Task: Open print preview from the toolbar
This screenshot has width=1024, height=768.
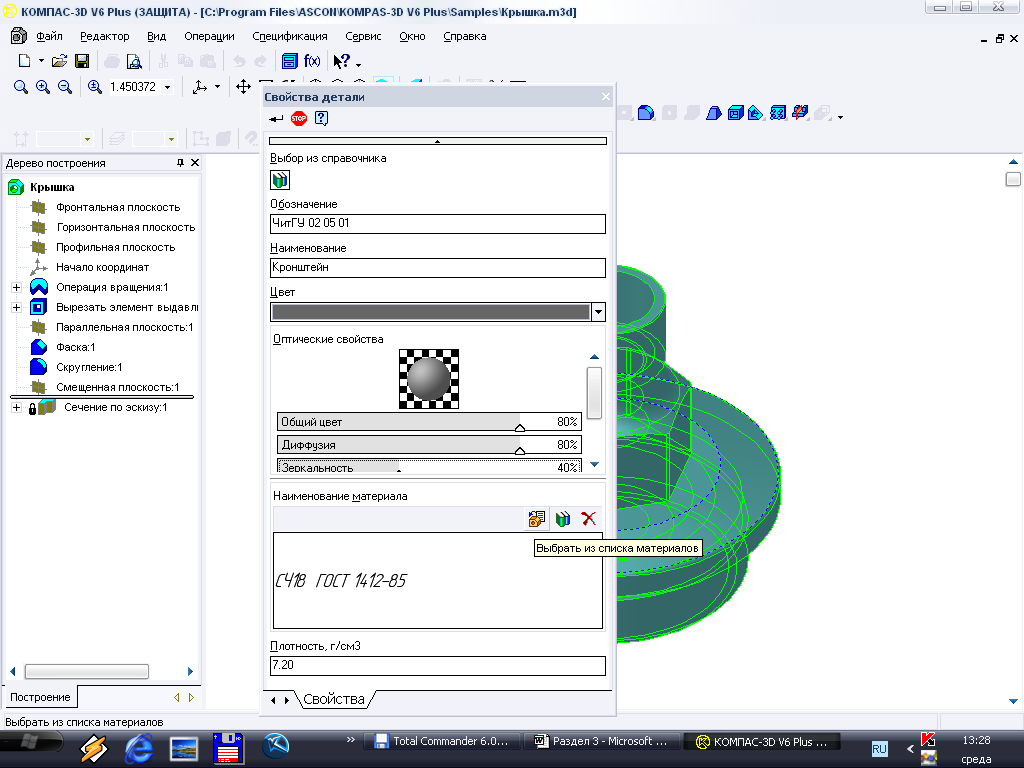Action: (x=134, y=61)
